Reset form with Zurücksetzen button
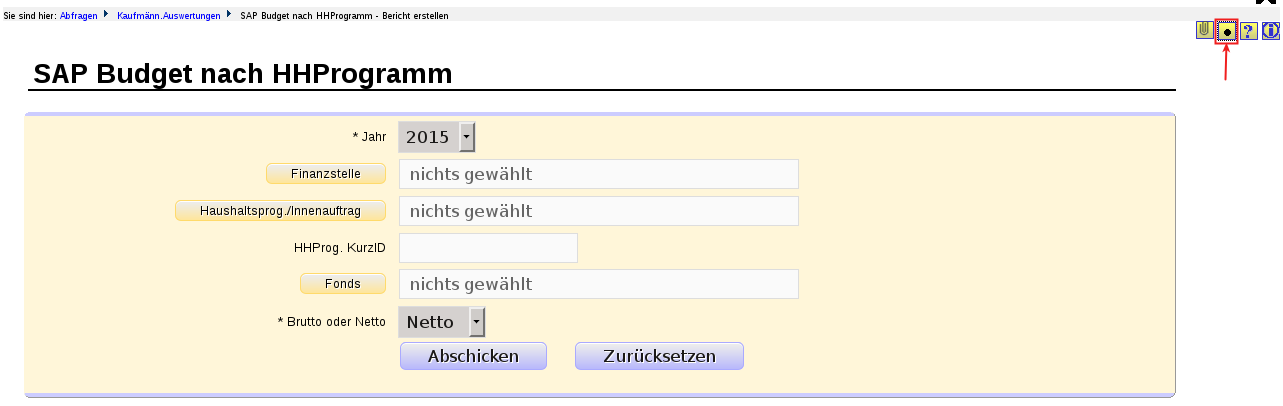Image resolution: width=1283 pixels, height=406 pixels. coord(659,356)
